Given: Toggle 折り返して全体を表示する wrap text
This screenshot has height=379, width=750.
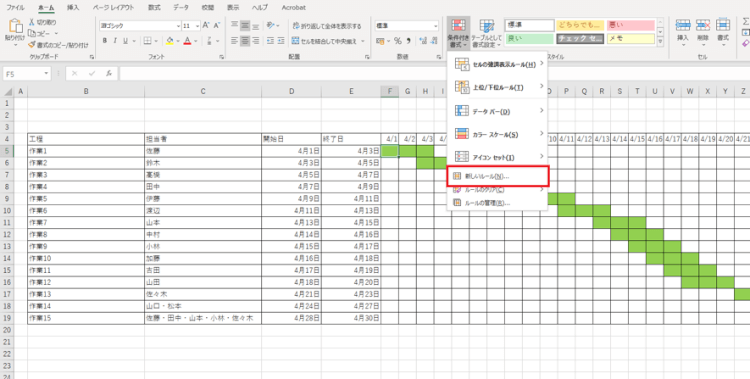Looking at the screenshot, I should point(327,26).
